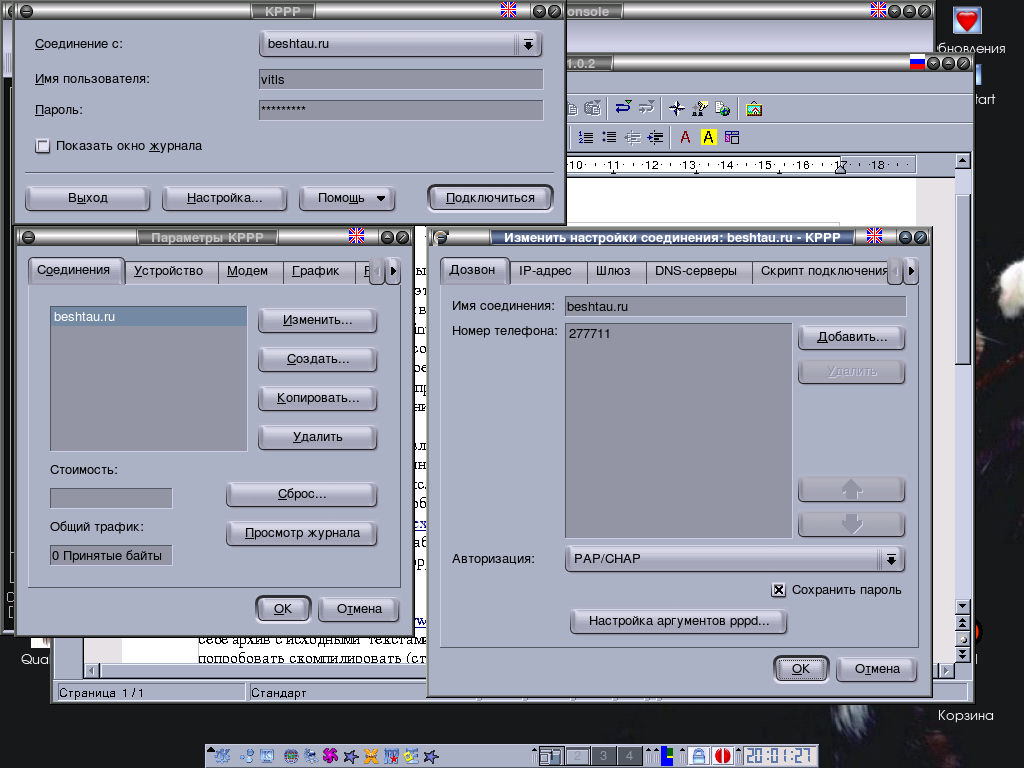This screenshot has width=1024, height=768.
Task: Click the show-desktop windows icon in the pager
Action: 551,756
